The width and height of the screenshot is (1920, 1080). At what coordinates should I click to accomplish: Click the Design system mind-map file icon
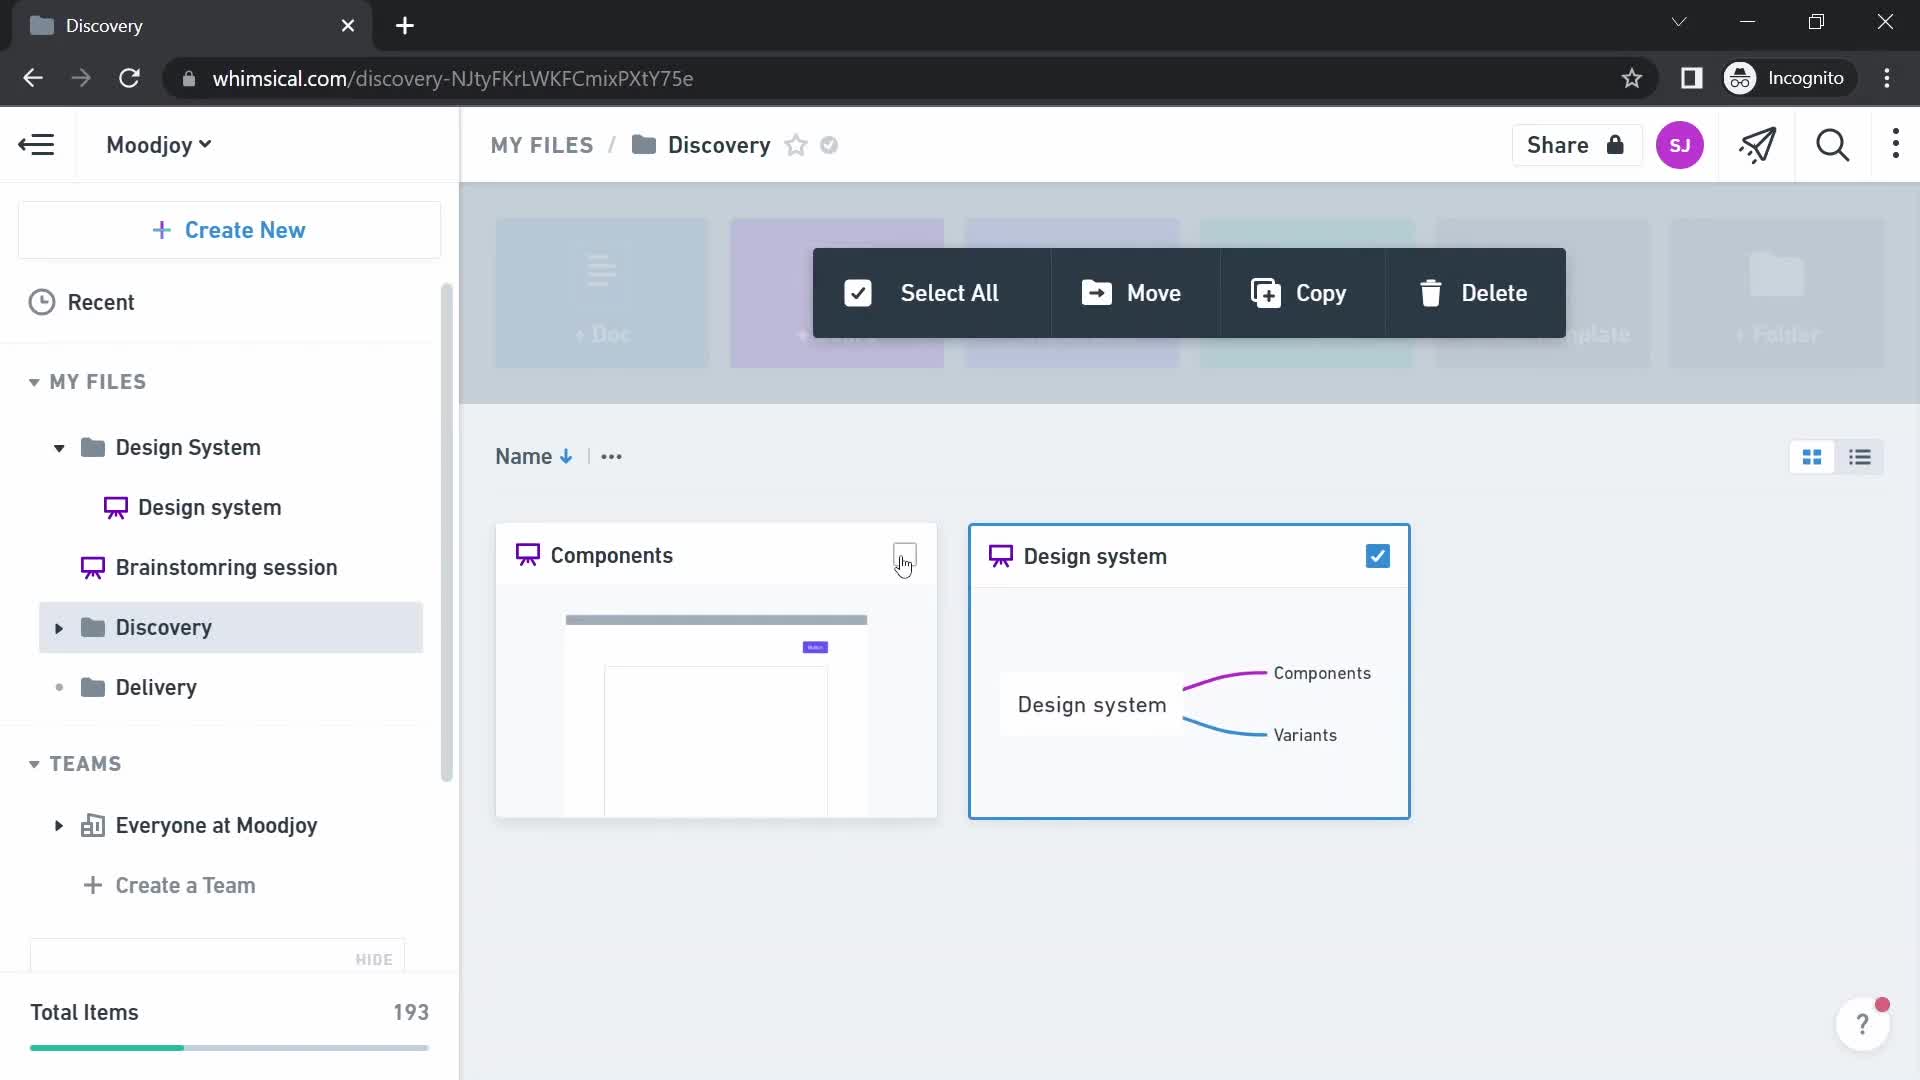[1001, 555]
